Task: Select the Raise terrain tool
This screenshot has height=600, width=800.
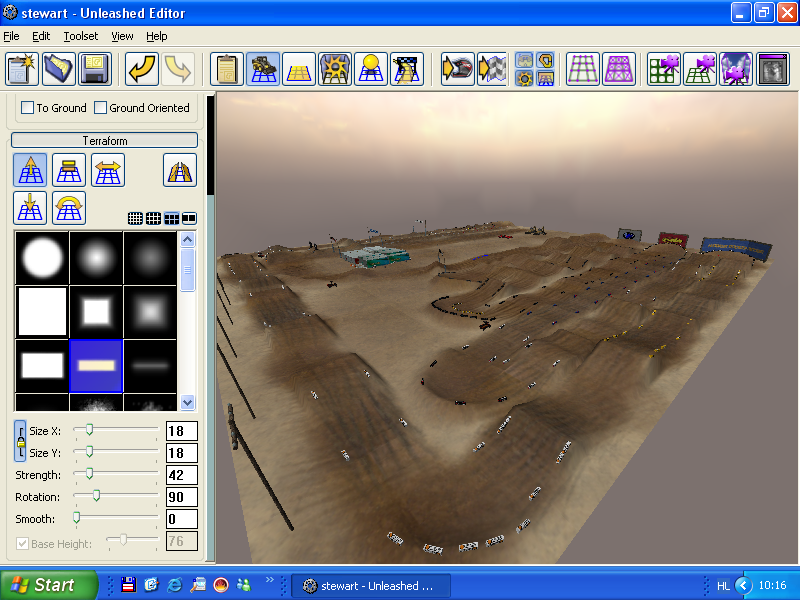Action: (30, 170)
